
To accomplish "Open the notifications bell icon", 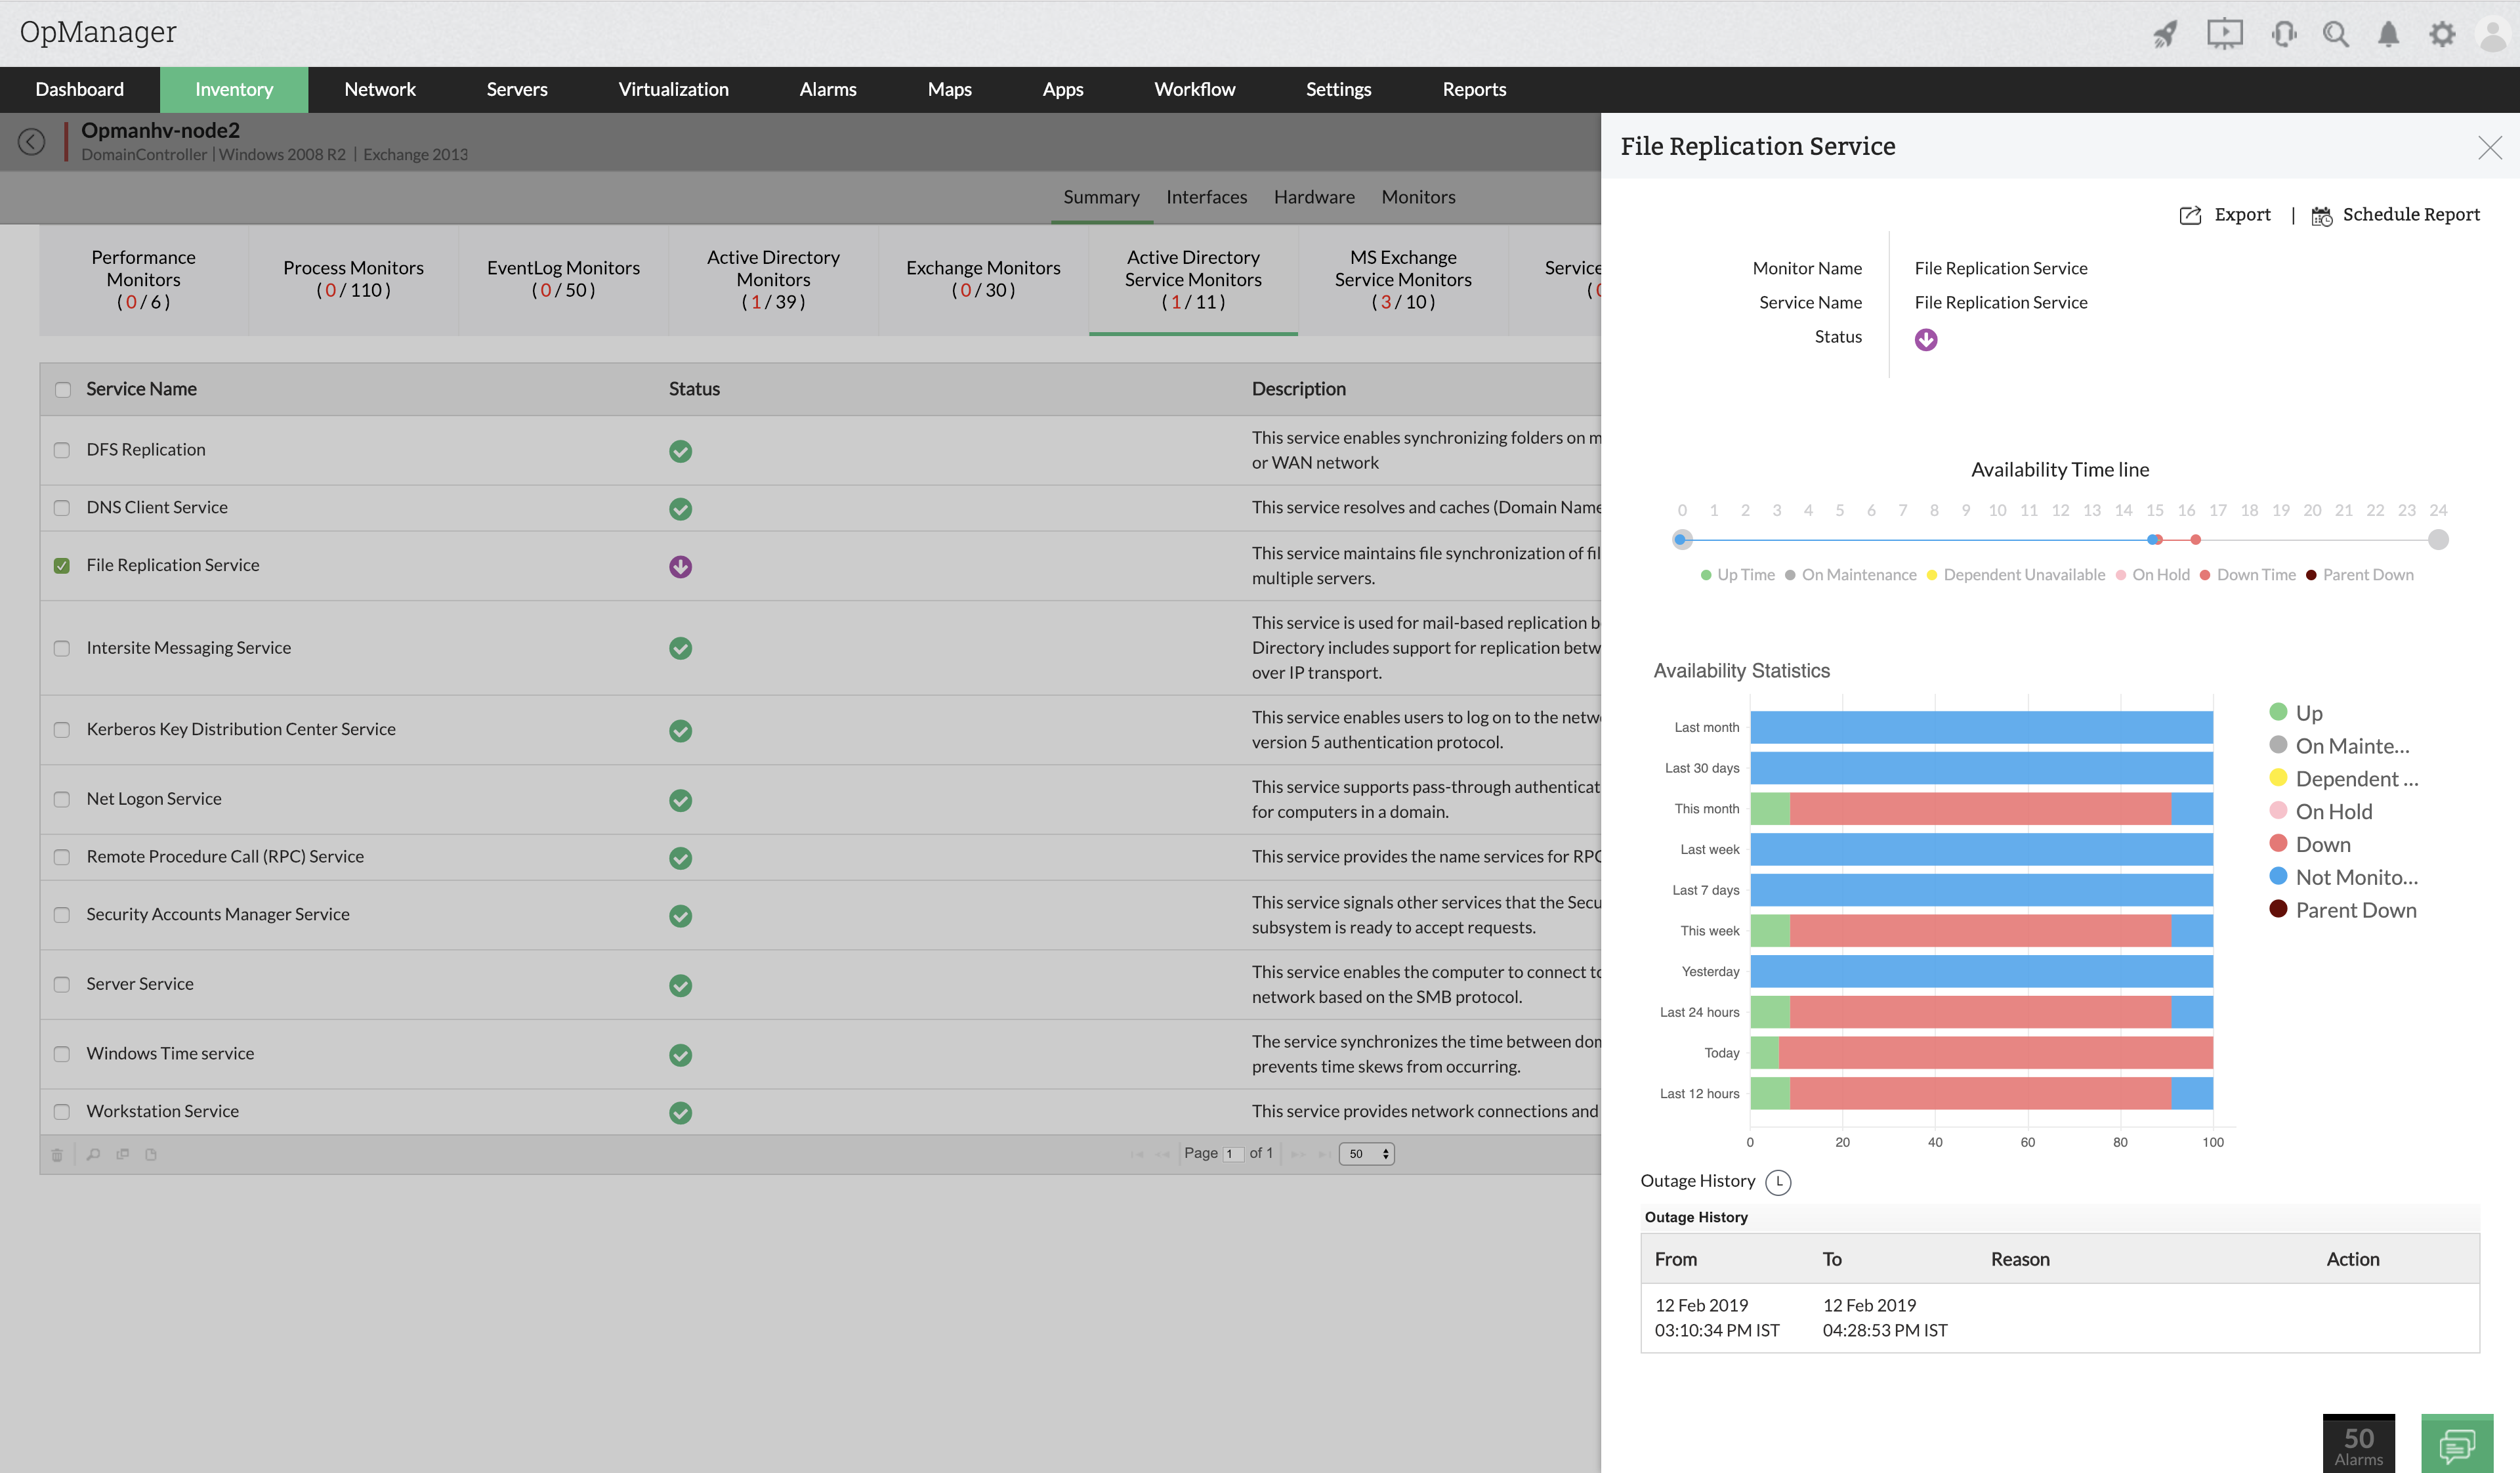I will point(2389,35).
